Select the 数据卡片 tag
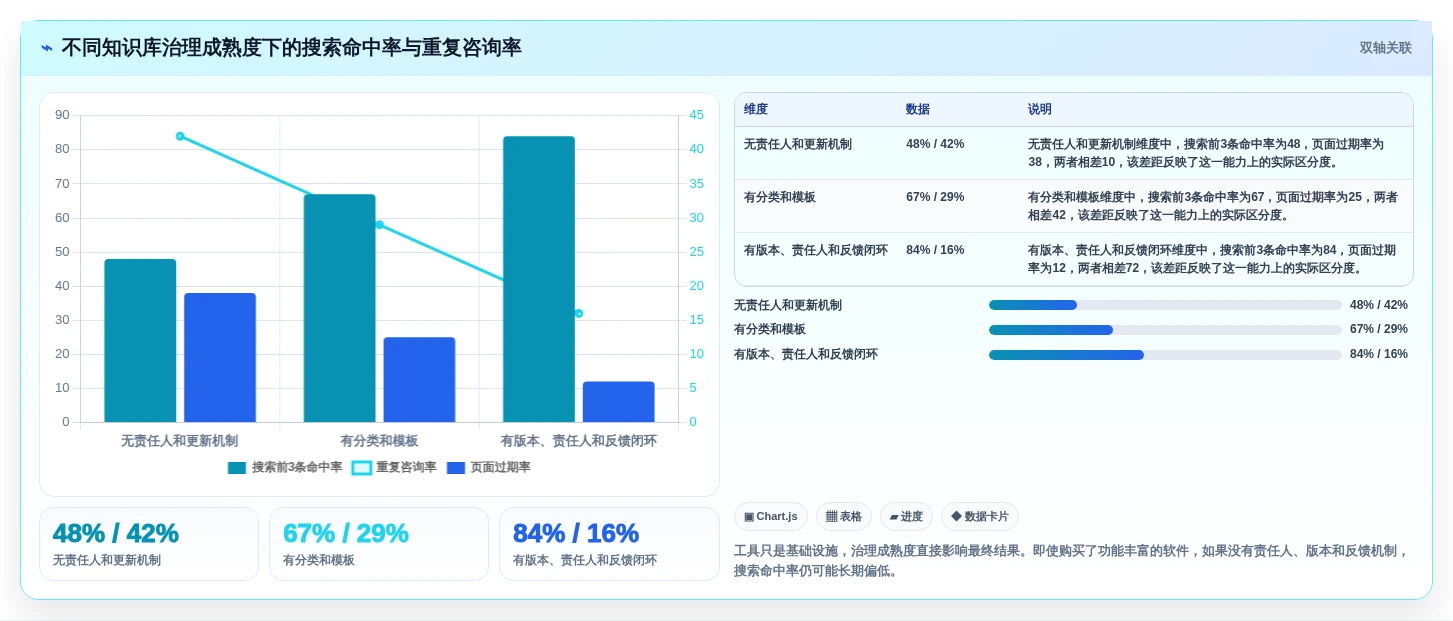 point(980,517)
